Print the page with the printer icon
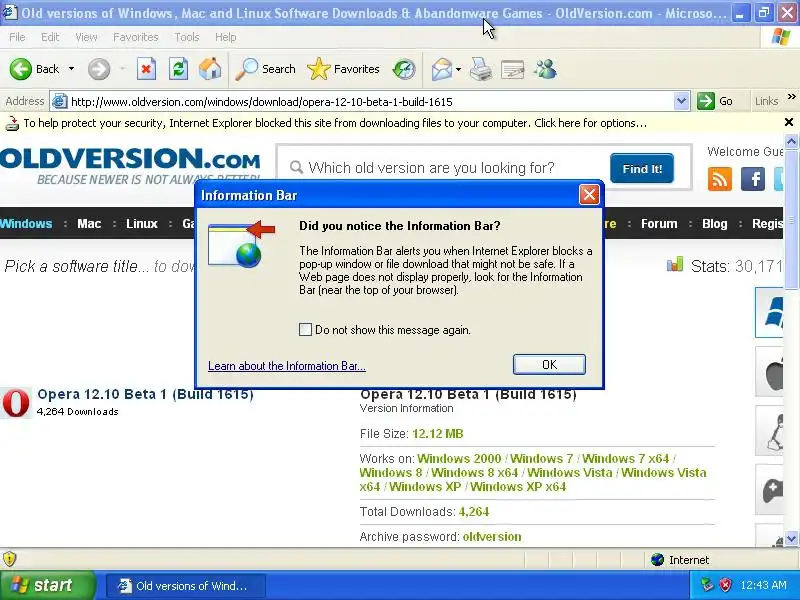 pyautogui.click(x=481, y=69)
